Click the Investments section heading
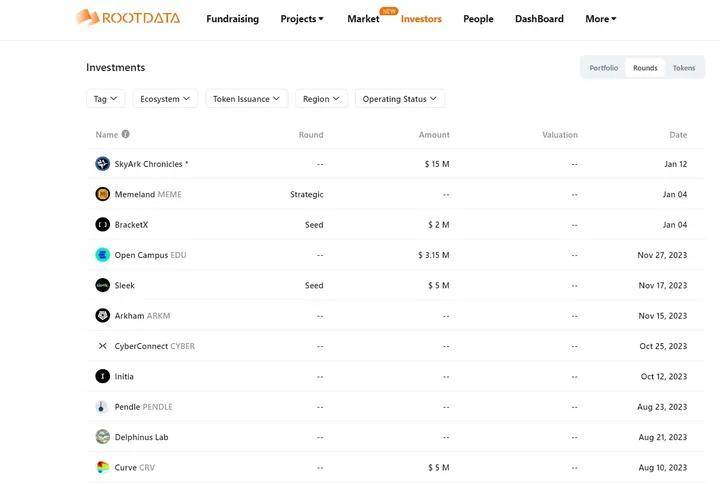 pyautogui.click(x=116, y=67)
